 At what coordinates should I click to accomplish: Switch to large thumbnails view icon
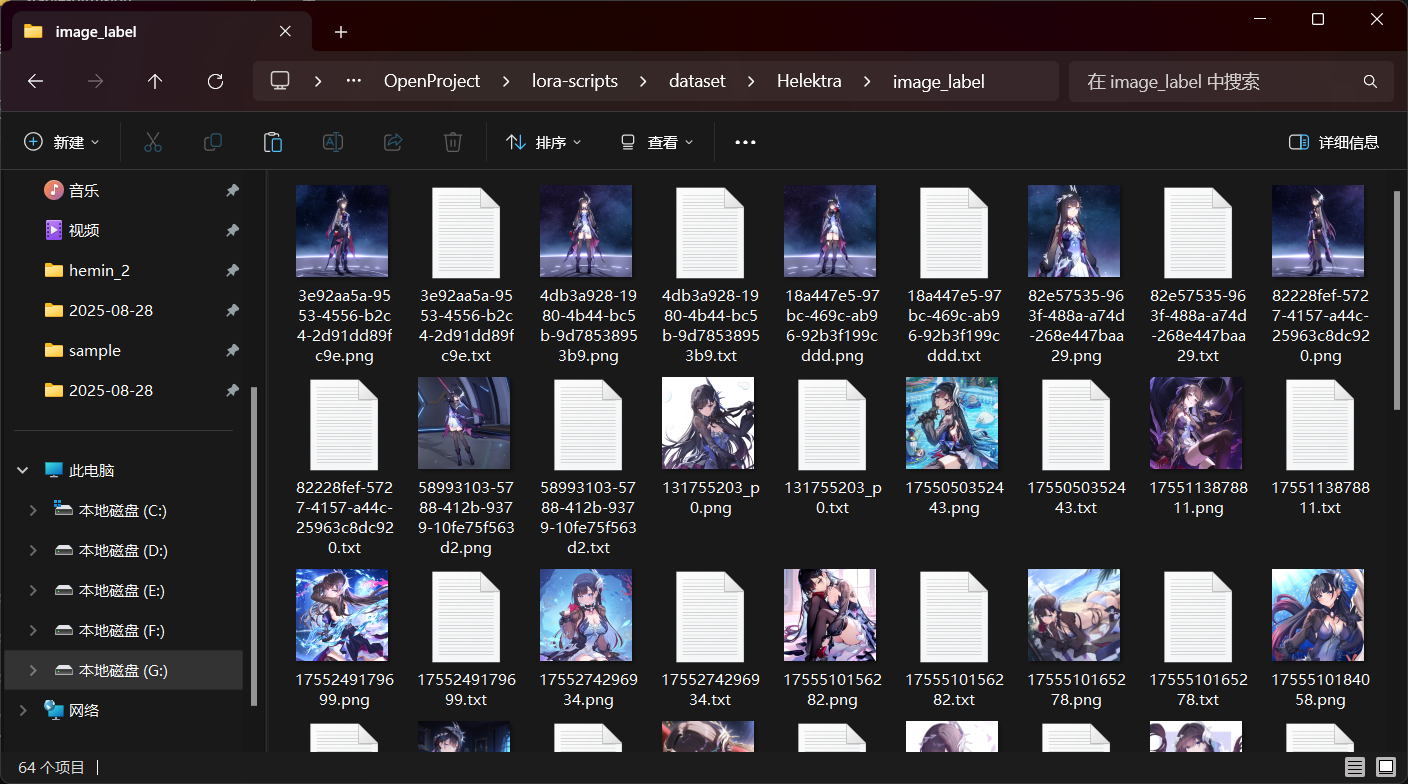(x=1385, y=767)
